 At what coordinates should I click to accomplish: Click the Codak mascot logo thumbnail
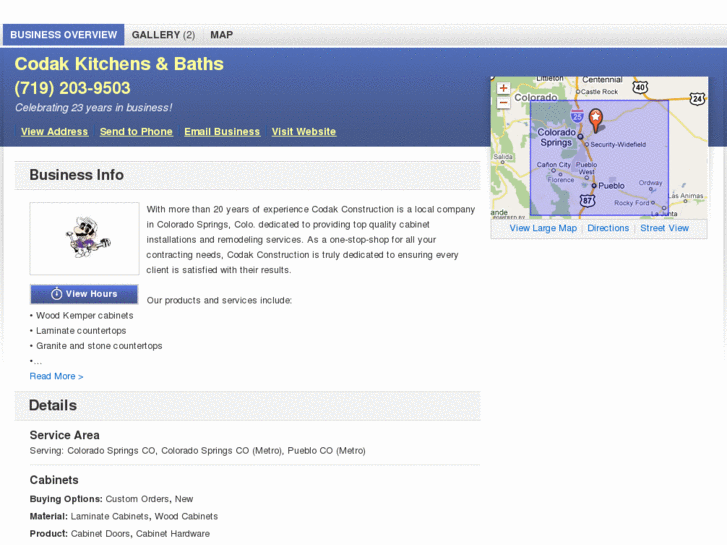[x=84, y=238]
